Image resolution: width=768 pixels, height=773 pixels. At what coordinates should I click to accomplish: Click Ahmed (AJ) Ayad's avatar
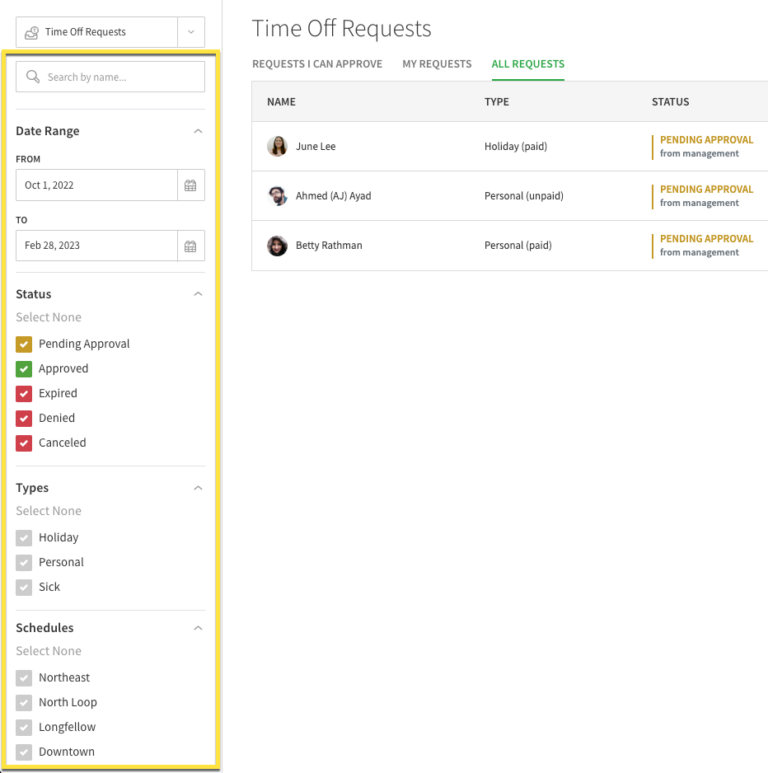(x=277, y=196)
